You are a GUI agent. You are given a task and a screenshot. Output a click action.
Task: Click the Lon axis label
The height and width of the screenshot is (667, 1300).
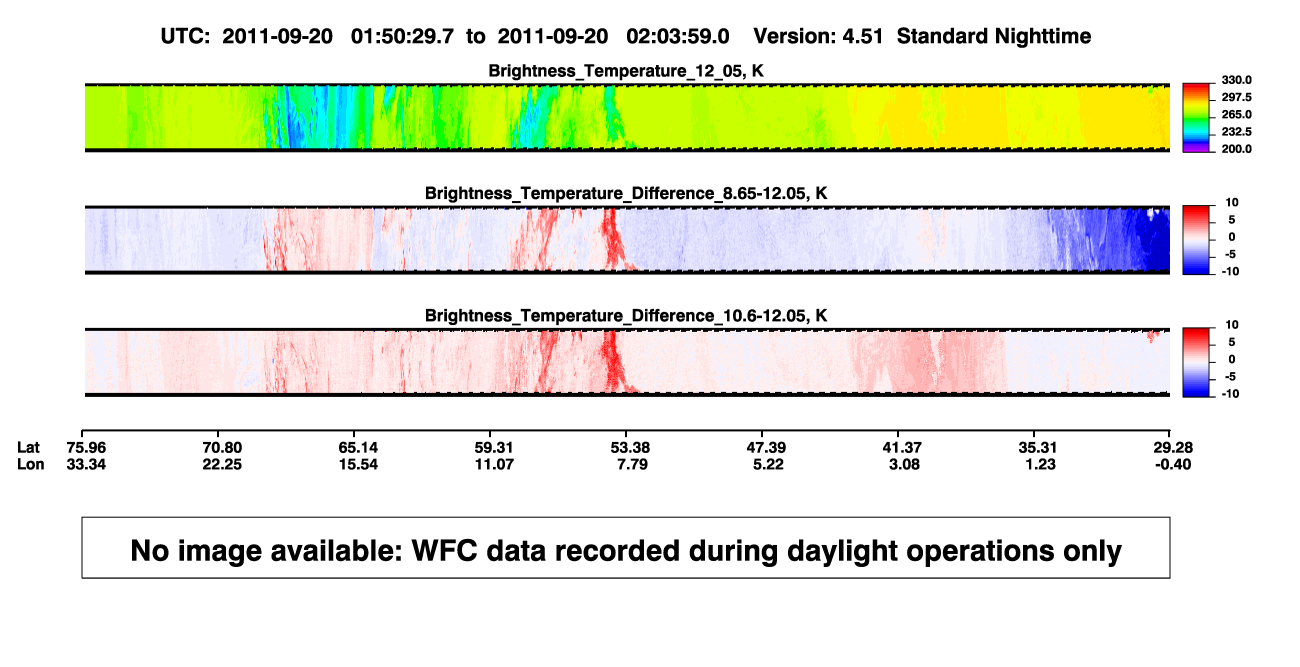coord(30,464)
